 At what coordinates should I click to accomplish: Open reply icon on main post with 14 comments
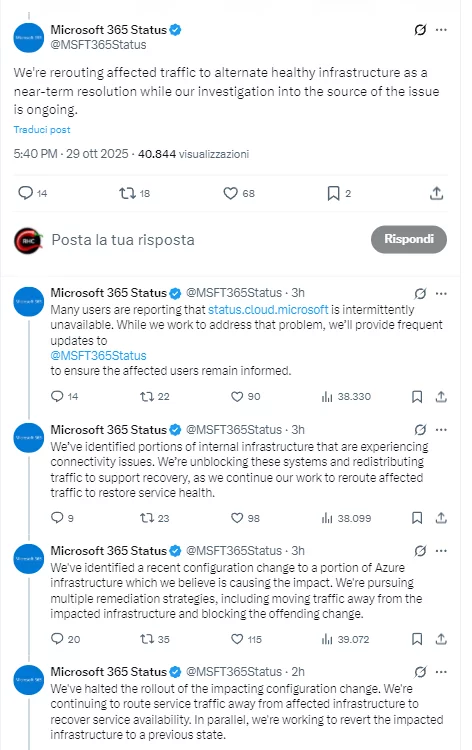[x=25, y=193]
